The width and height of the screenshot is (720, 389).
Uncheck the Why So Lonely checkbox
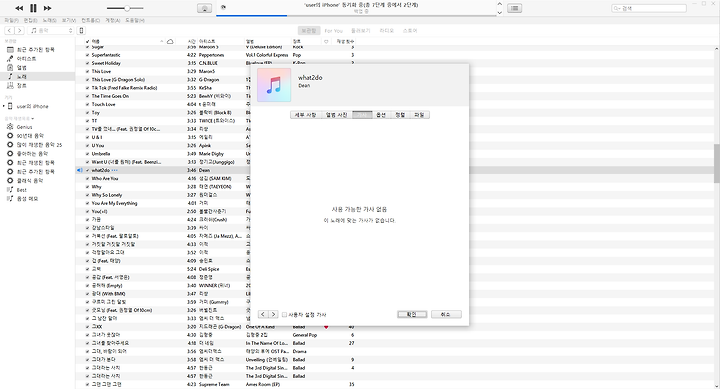point(87,195)
